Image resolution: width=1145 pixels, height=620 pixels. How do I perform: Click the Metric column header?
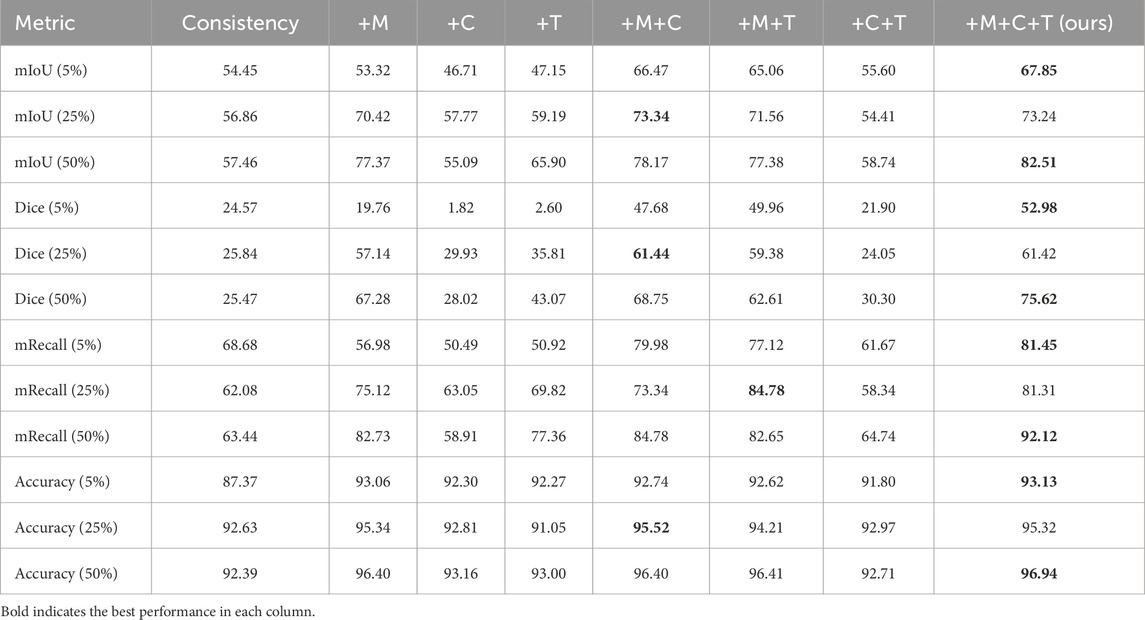point(45,23)
